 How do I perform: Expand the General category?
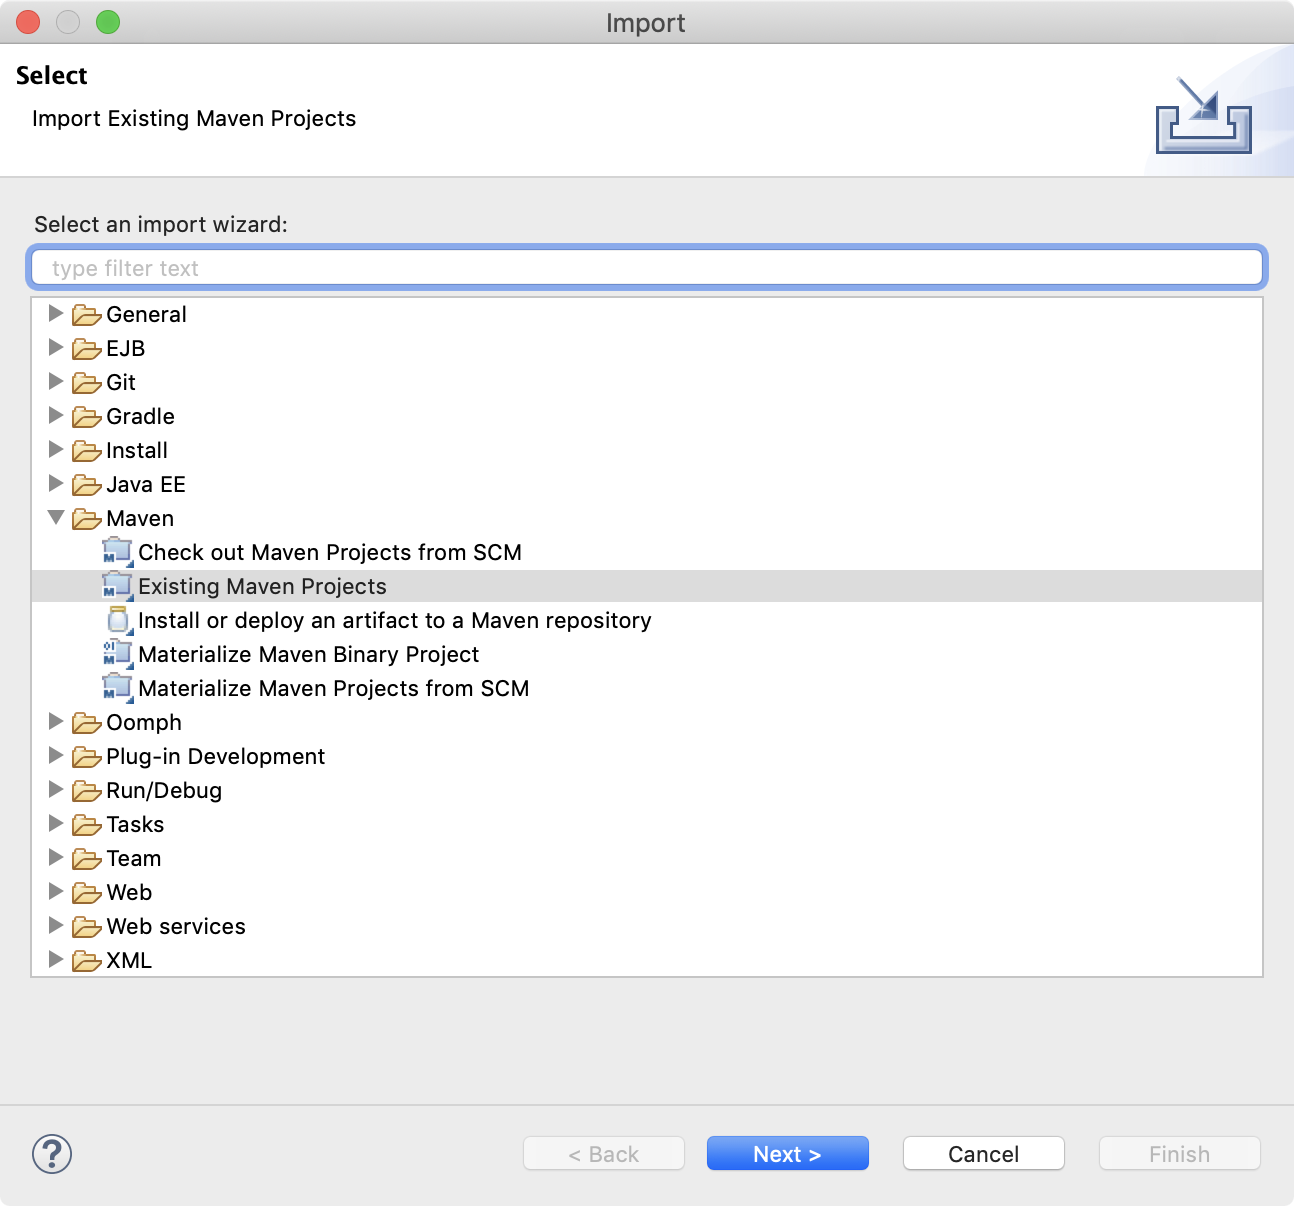pos(56,314)
